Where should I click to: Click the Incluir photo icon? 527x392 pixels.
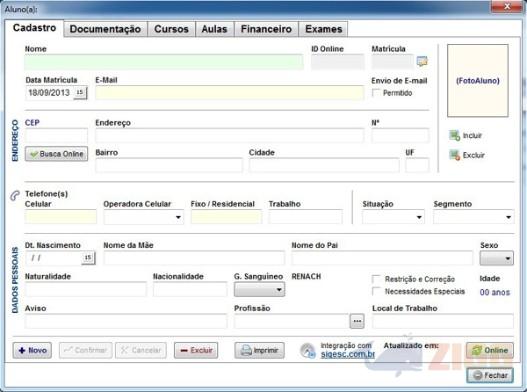[454, 135]
